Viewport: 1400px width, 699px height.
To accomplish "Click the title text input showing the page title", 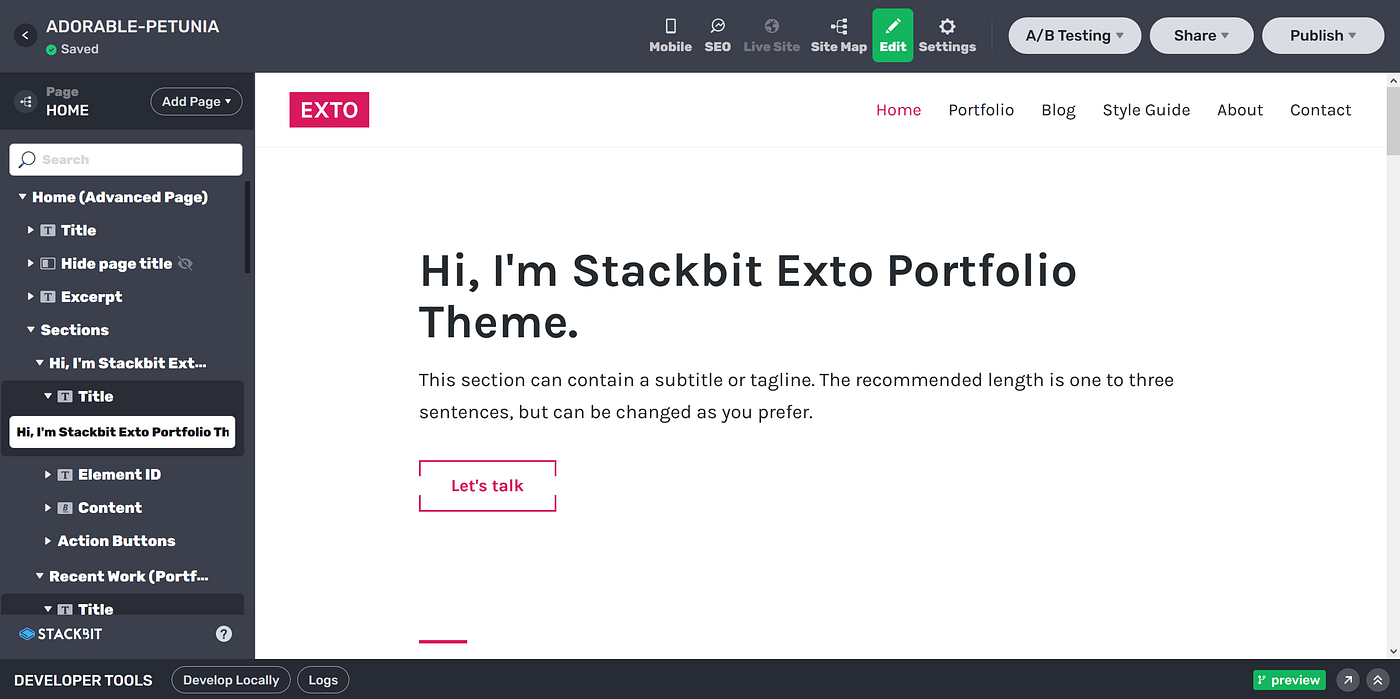I will pyautogui.click(x=122, y=431).
